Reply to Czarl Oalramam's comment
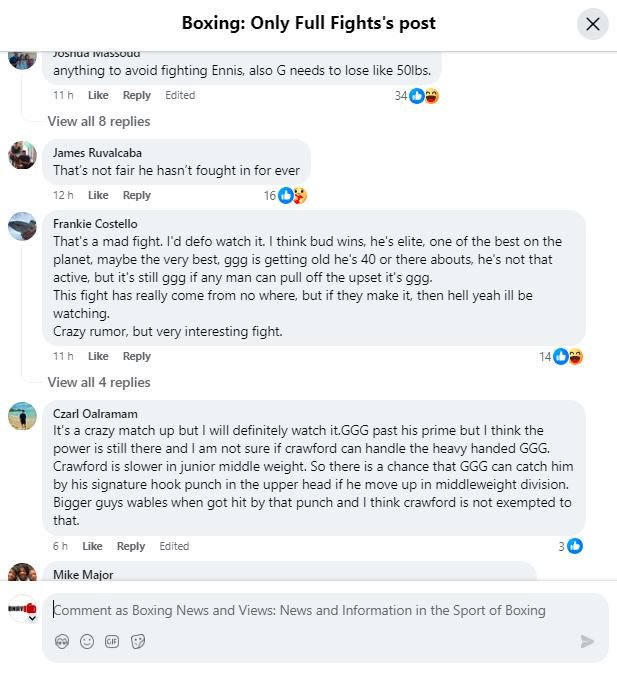617x675 pixels. click(x=131, y=546)
